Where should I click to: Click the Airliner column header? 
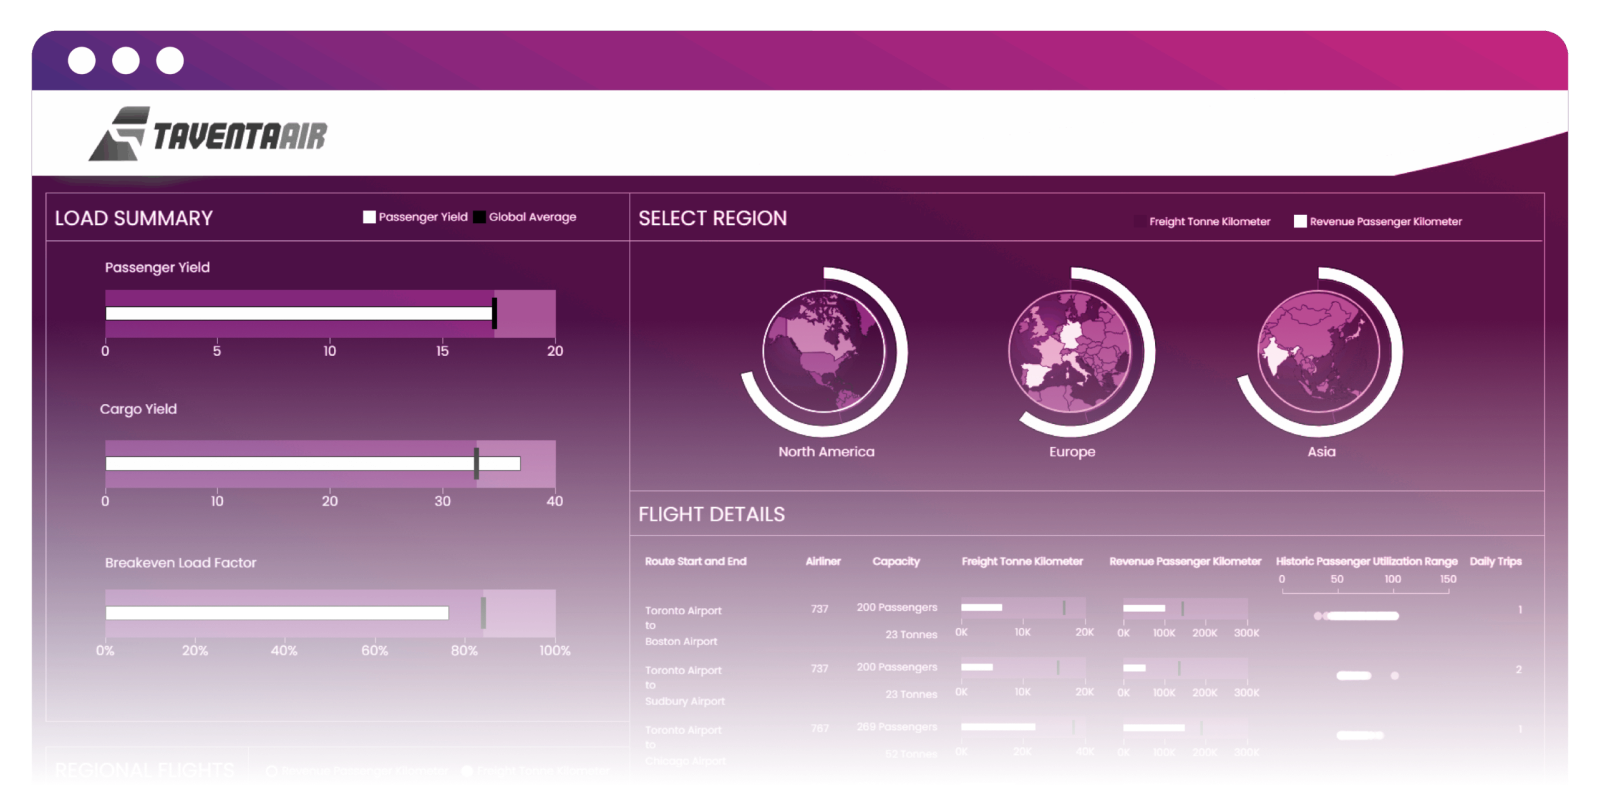(823, 562)
